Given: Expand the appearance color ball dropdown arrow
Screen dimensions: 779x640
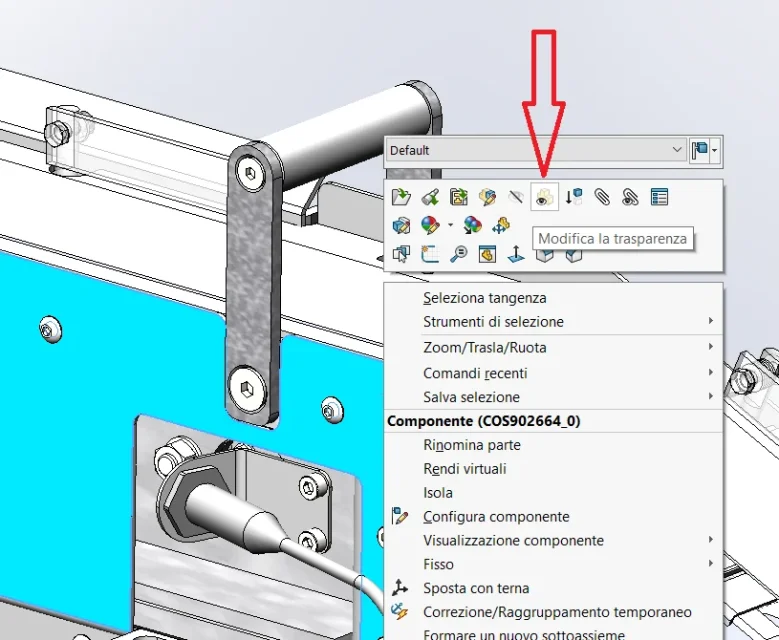Looking at the screenshot, I should 450,226.
